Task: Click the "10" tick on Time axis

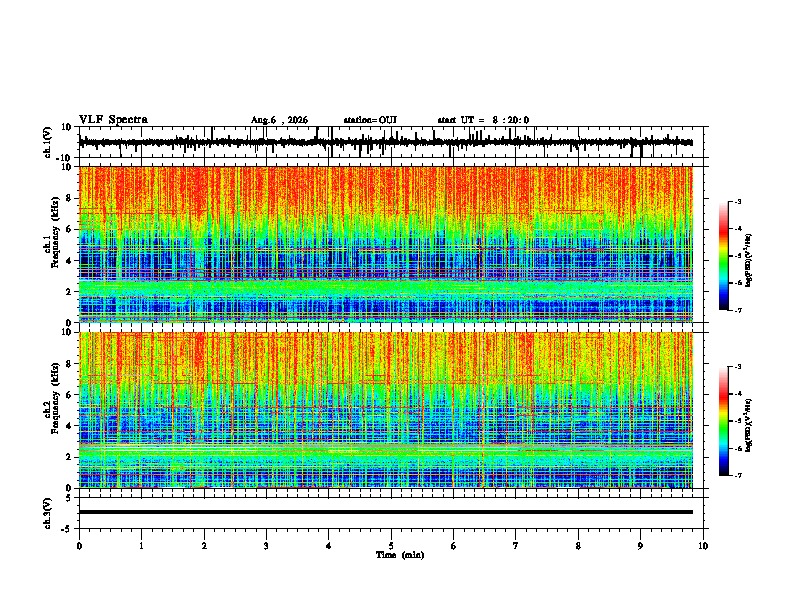Action: coord(703,546)
